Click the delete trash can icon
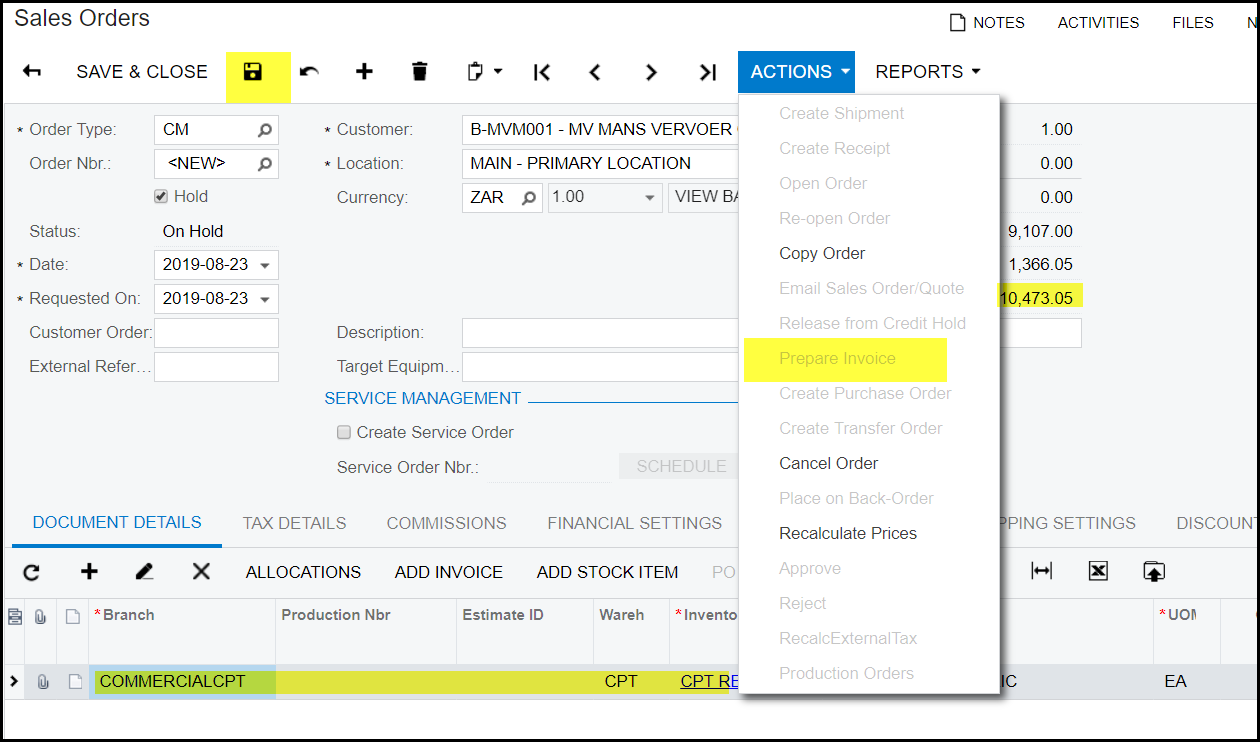The width and height of the screenshot is (1260, 742). [420, 72]
